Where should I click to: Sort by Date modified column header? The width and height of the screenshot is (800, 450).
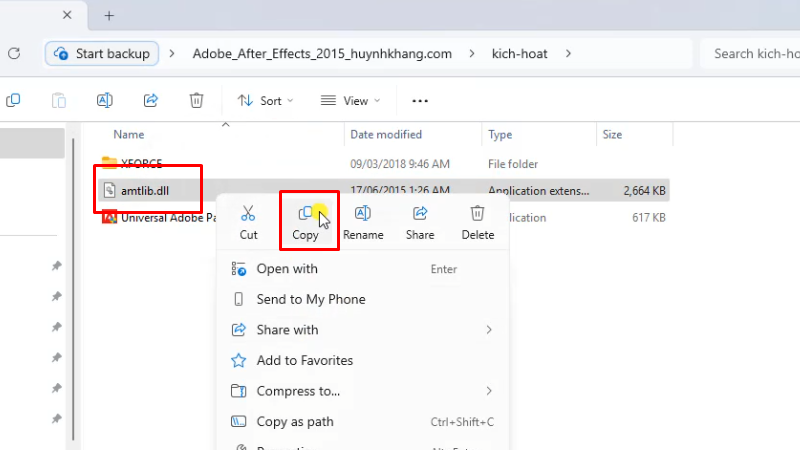[x=386, y=135]
